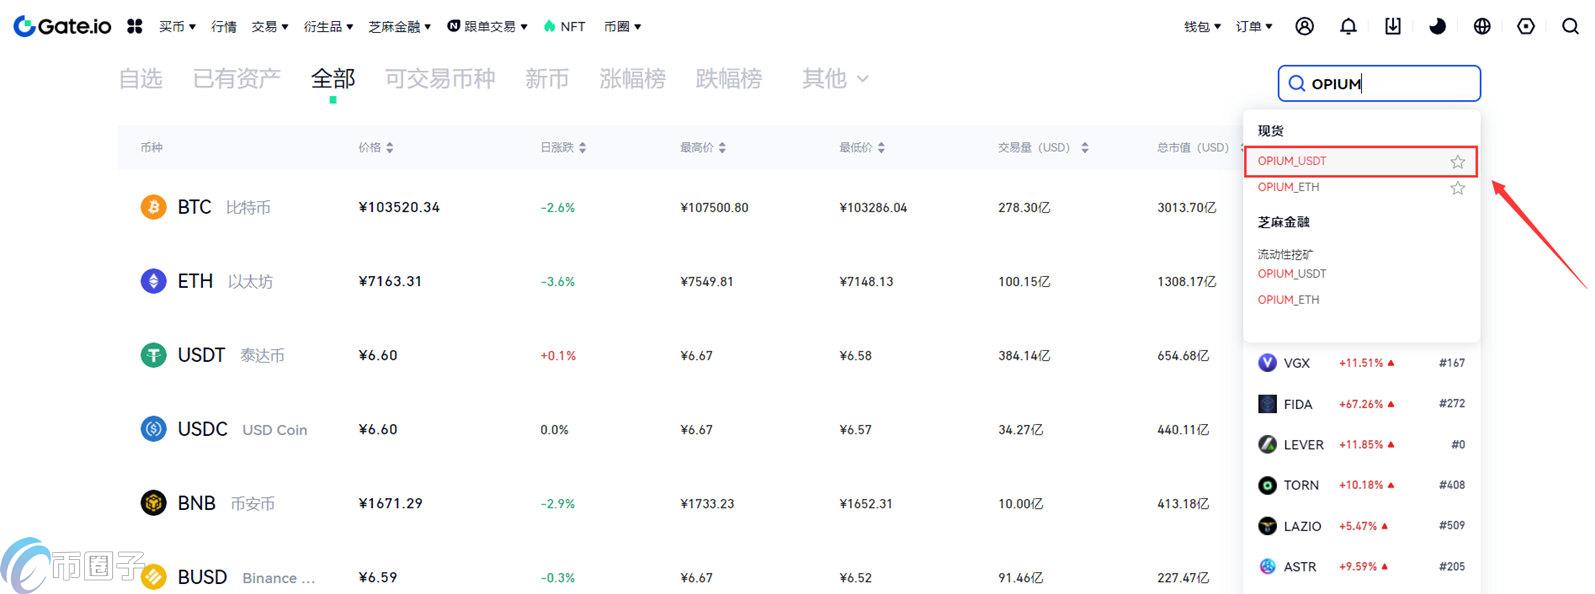Switch to the 涨幅榜 tab
Image resolution: width=1595 pixels, height=594 pixels.
[632, 78]
